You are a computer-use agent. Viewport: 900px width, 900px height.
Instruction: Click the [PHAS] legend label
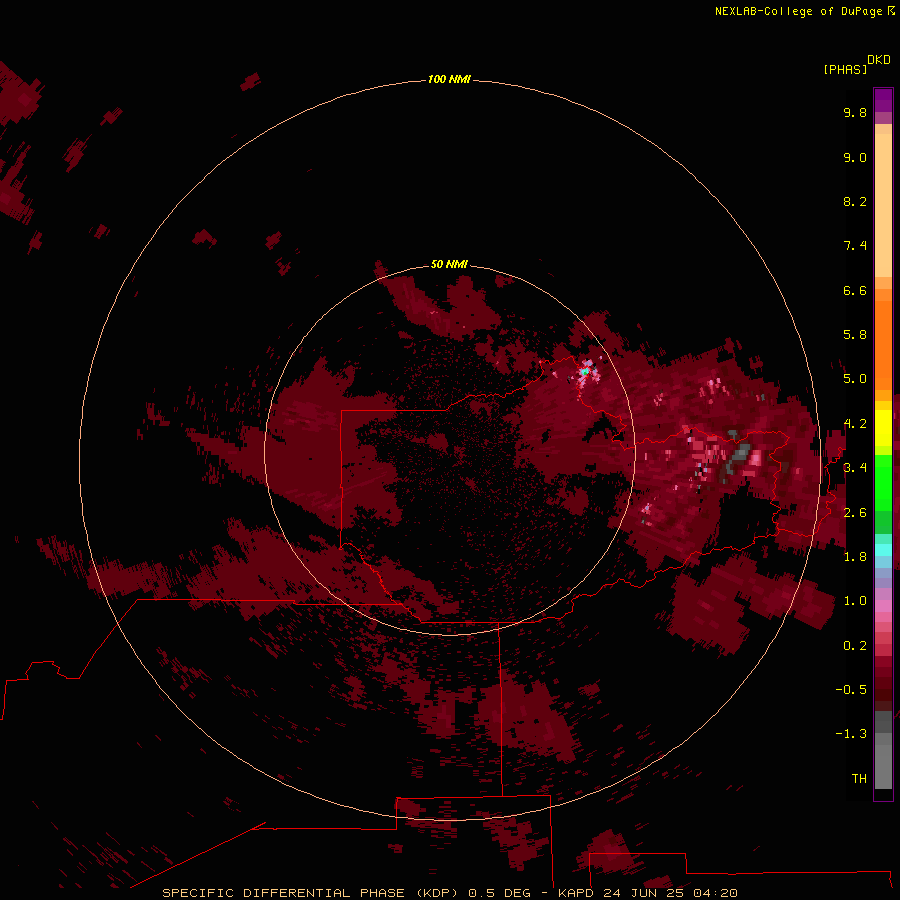845,69
